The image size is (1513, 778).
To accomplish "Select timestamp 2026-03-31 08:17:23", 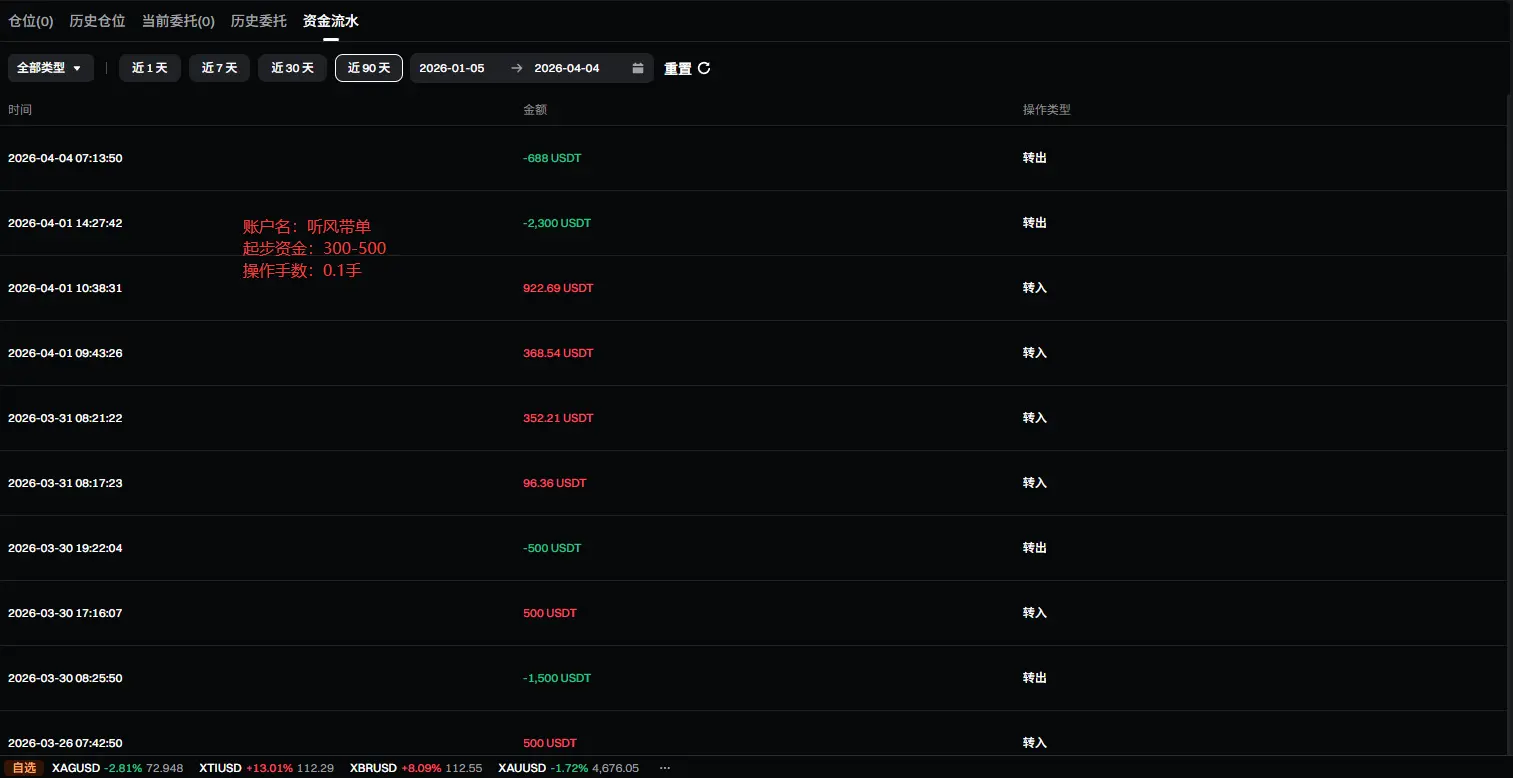I will [x=65, y=483].
